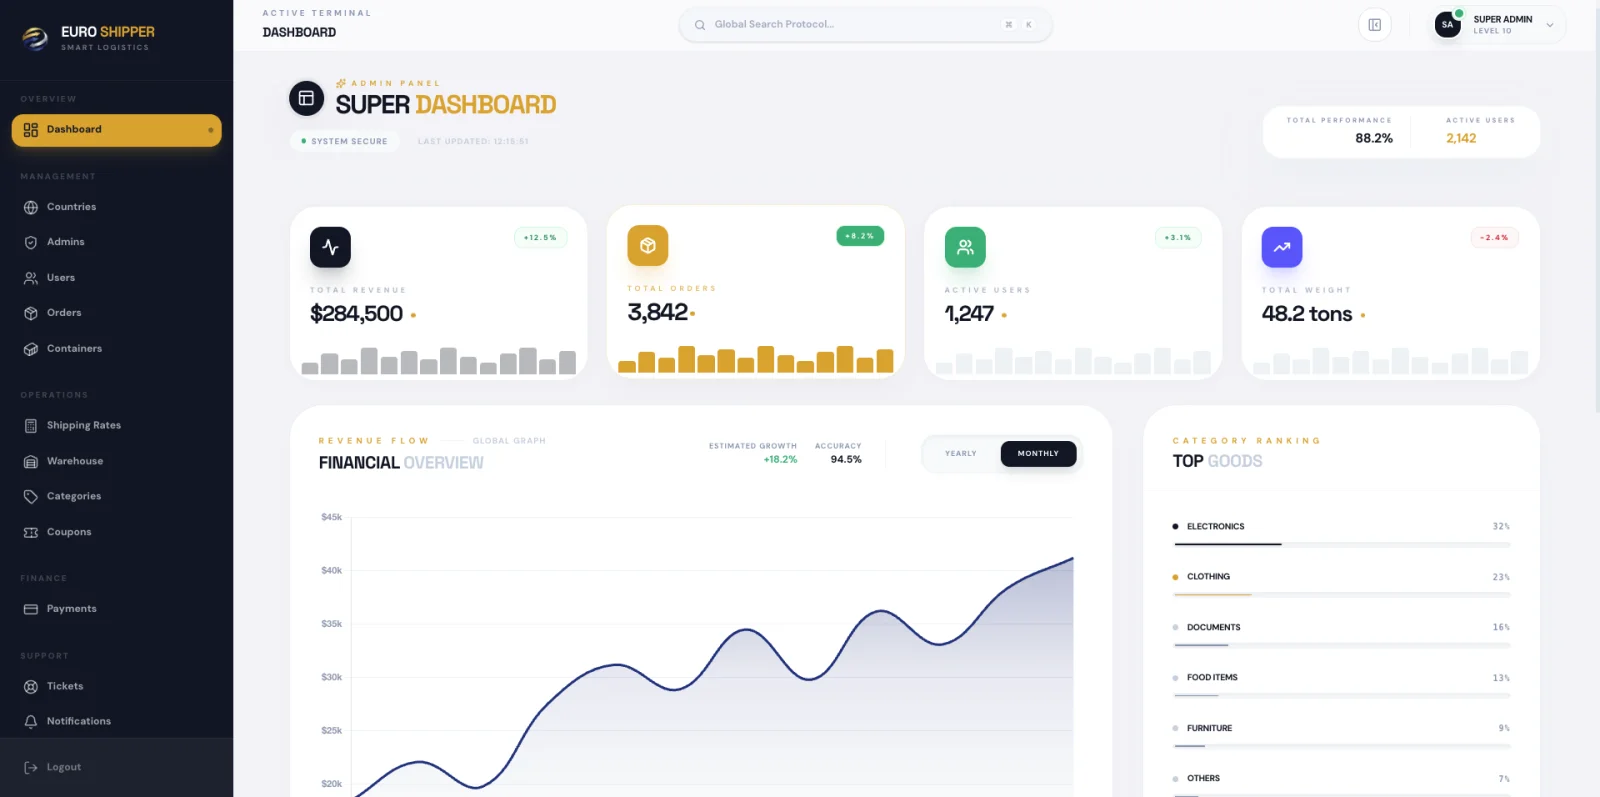This screenshot has height=797, width=1600.
Task: Click the SA user avatar
Action: click(1447, 25)
